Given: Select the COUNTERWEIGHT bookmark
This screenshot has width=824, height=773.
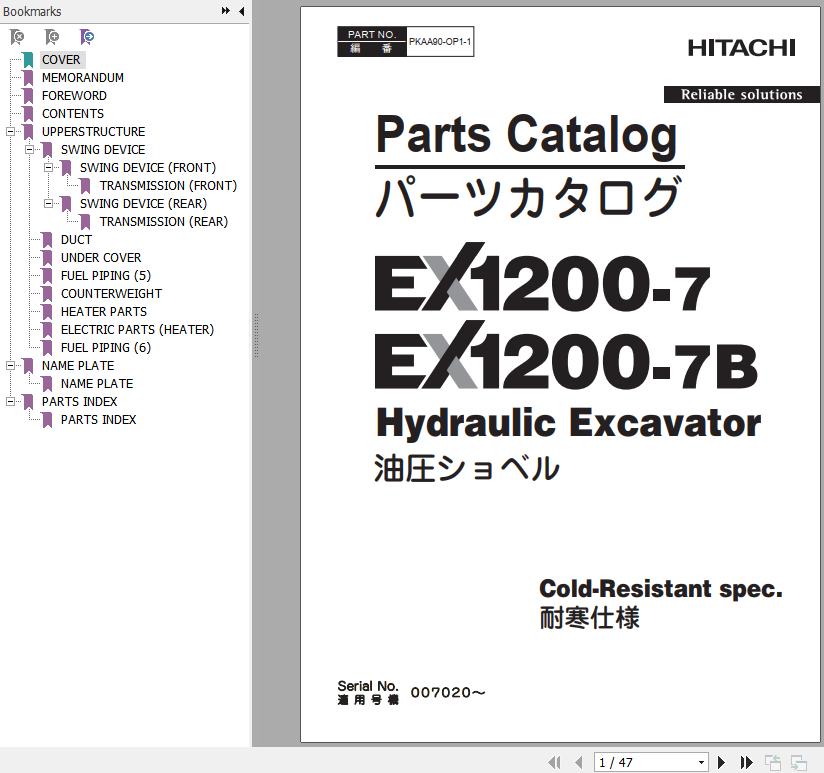Looking at the screenshot, I should [x=111, y=293].
